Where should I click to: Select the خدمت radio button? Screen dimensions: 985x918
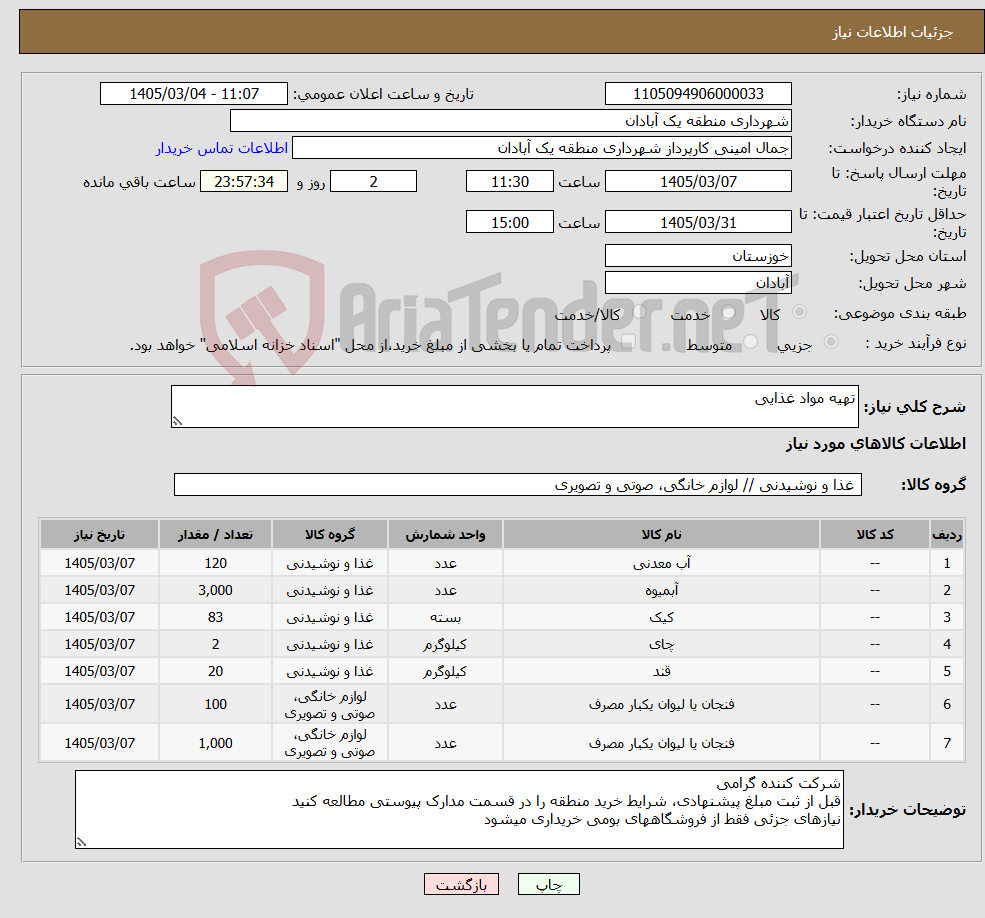point(729,312)
